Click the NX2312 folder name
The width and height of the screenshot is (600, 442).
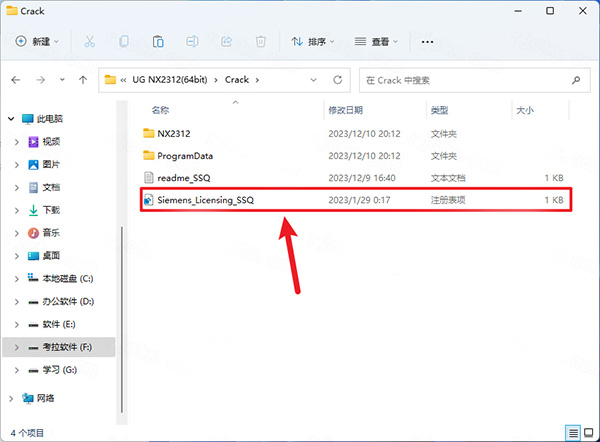(174, 134)
